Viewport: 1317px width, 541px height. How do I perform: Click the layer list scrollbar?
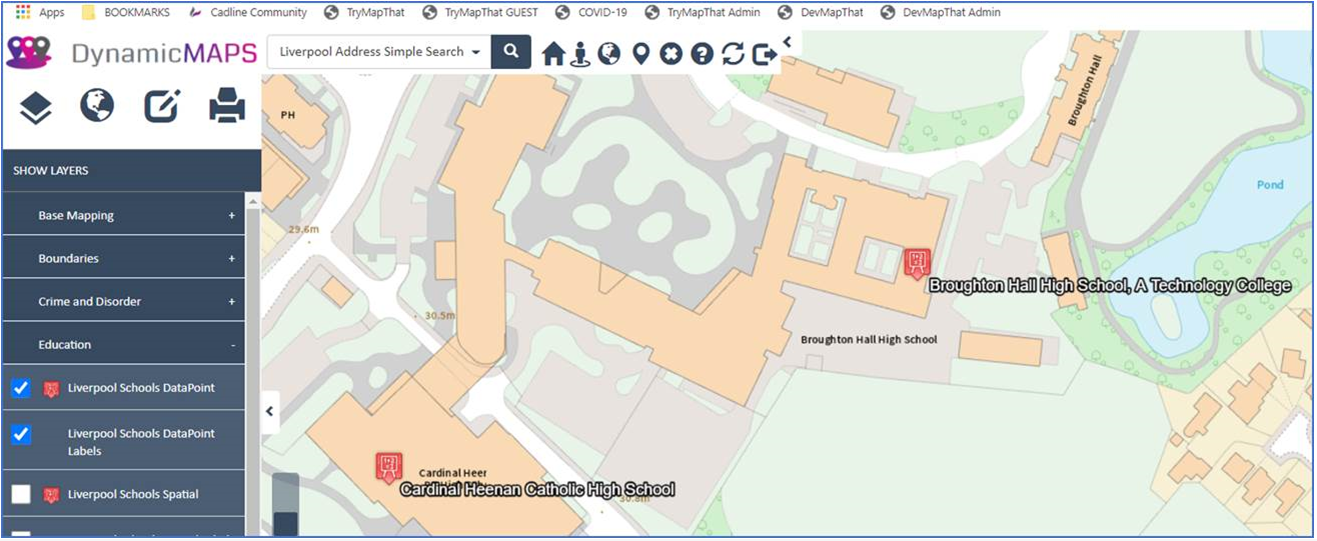pos(253,365)
